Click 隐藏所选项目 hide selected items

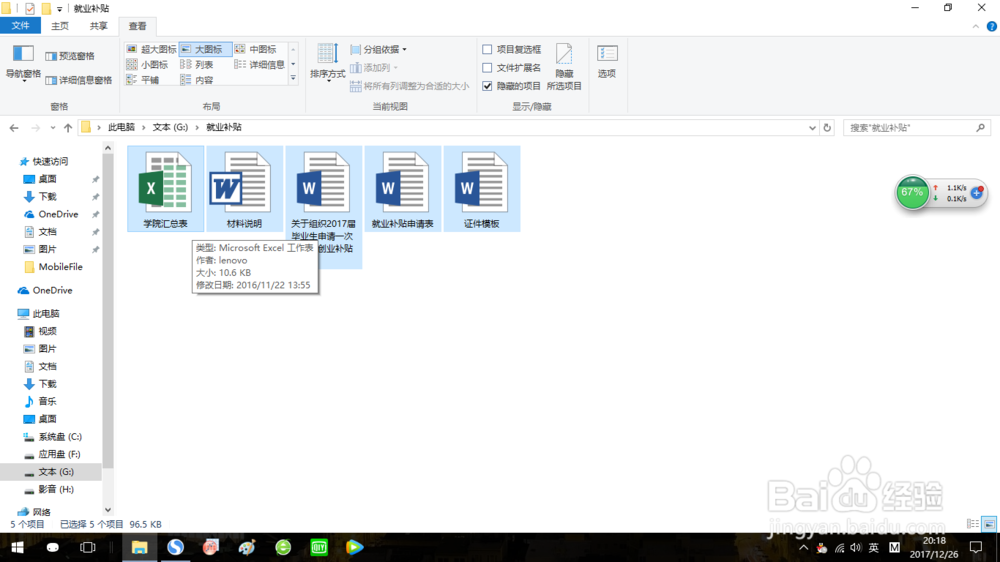pyautogui.click(x=564, y=67)
